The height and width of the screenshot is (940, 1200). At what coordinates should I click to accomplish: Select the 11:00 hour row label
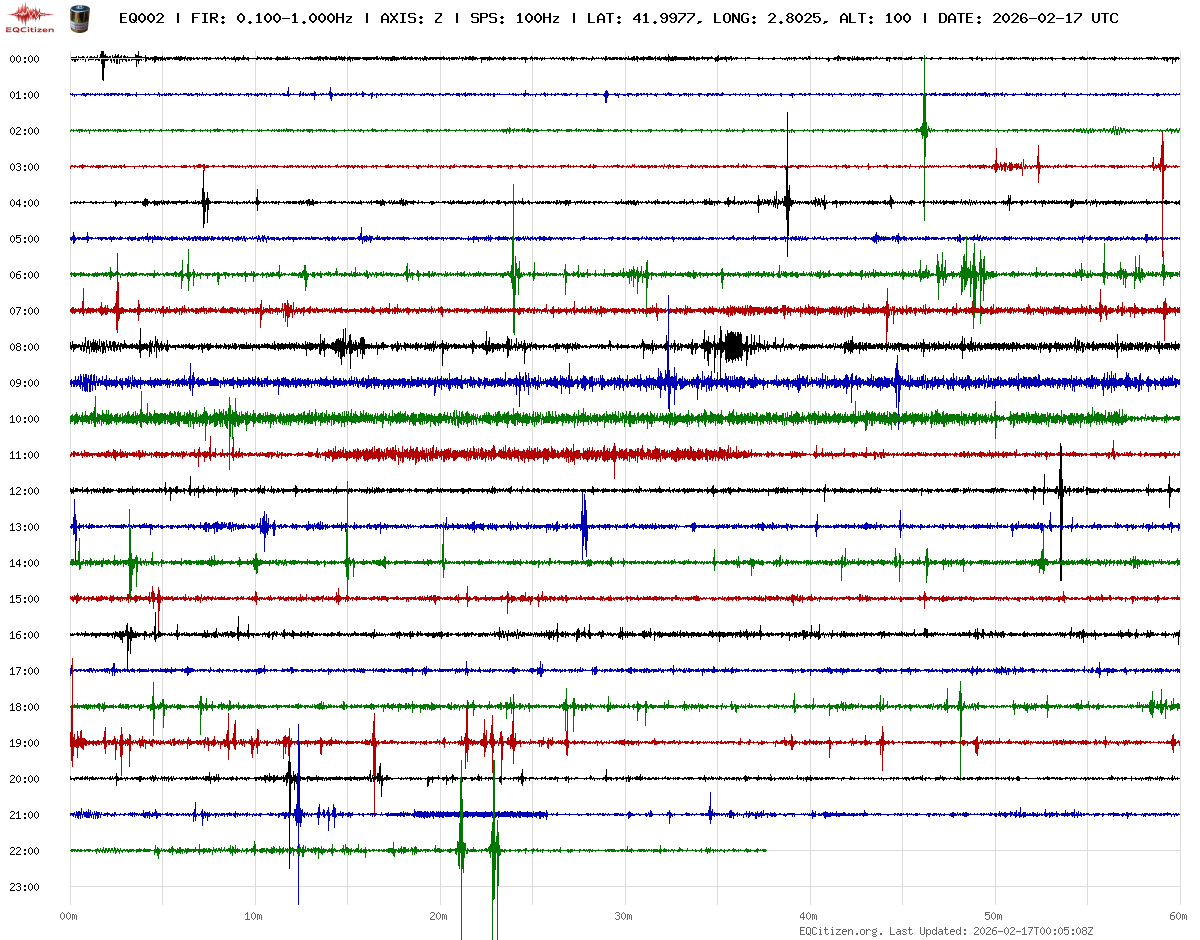coord(24,455)
